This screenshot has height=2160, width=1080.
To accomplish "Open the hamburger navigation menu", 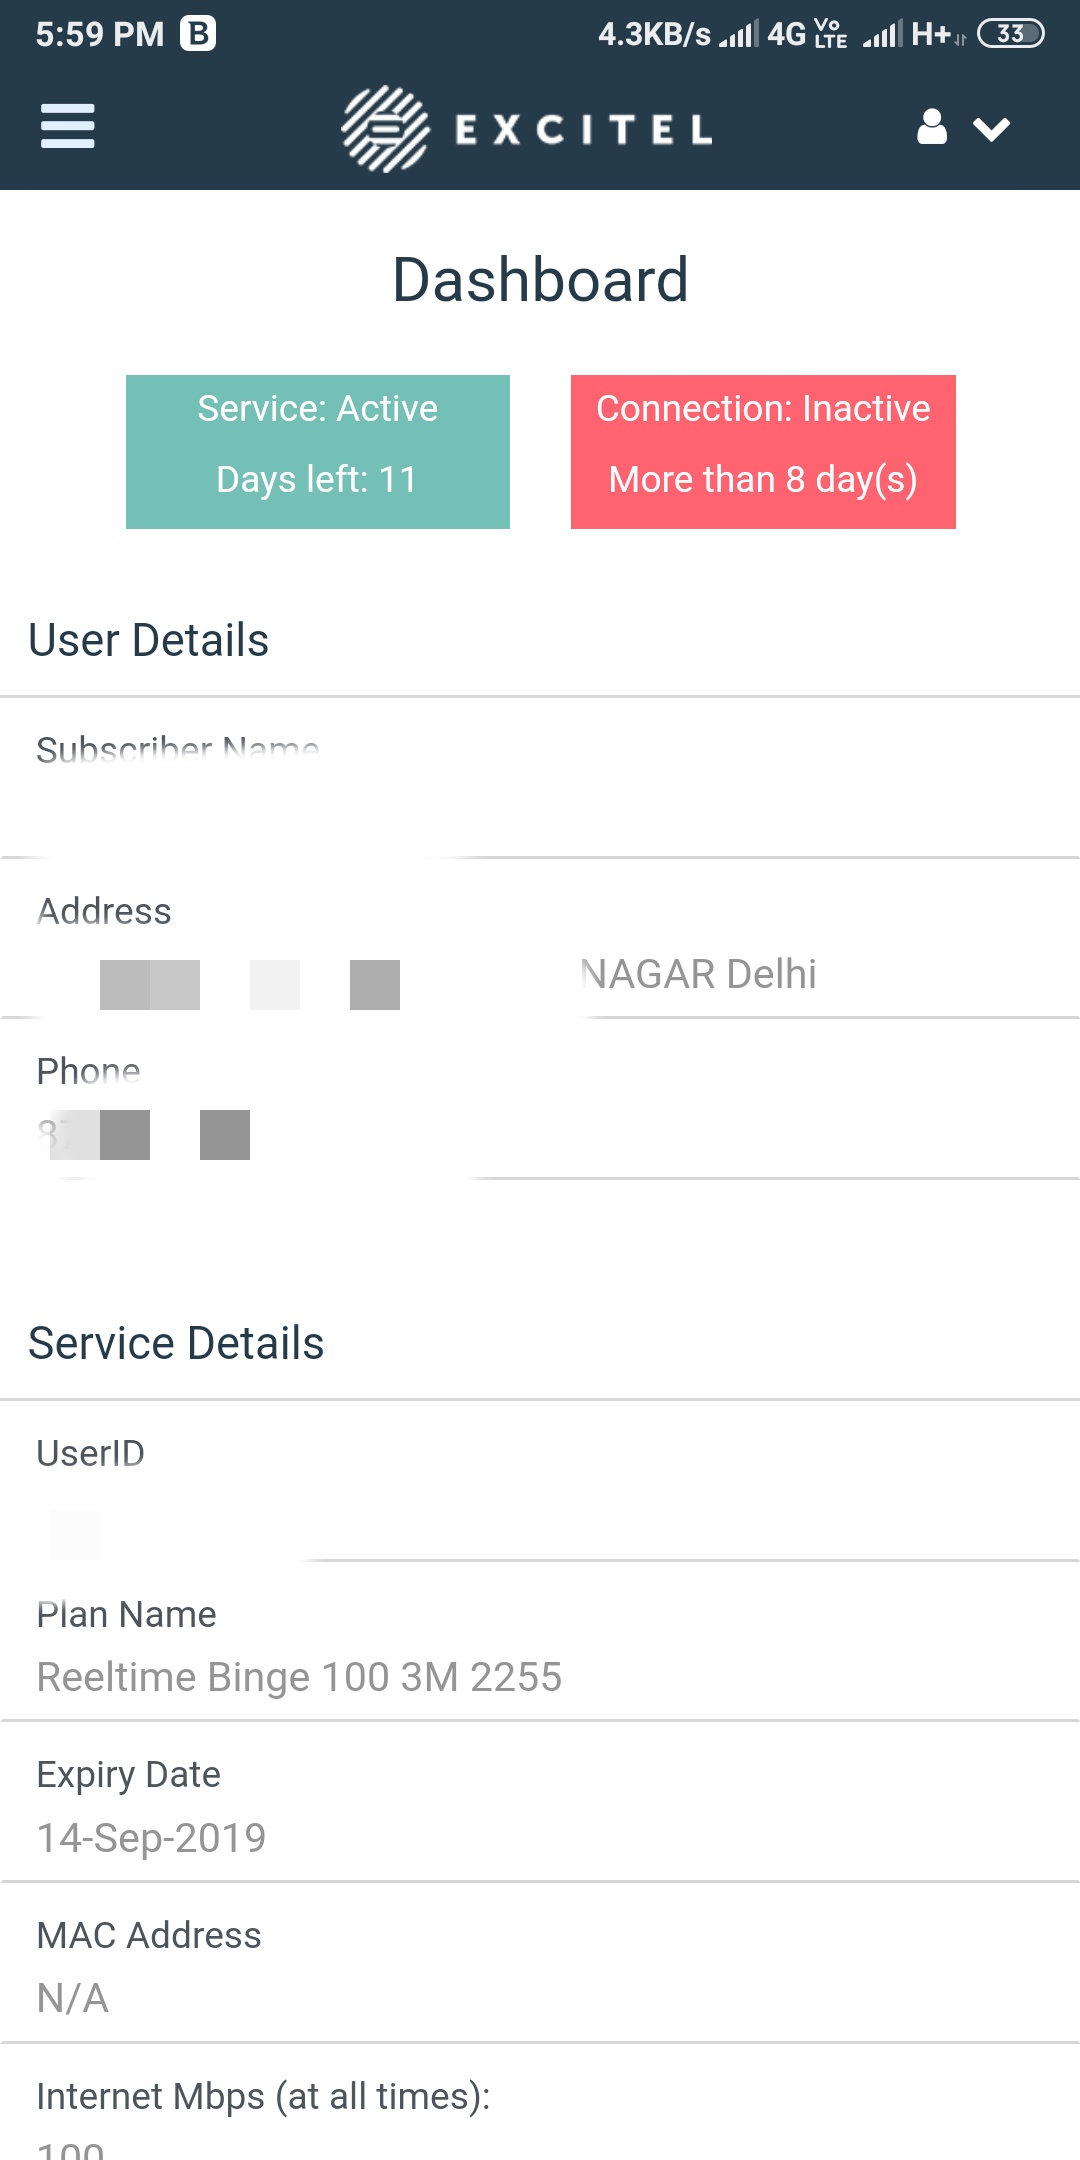I will click(67, 127).
